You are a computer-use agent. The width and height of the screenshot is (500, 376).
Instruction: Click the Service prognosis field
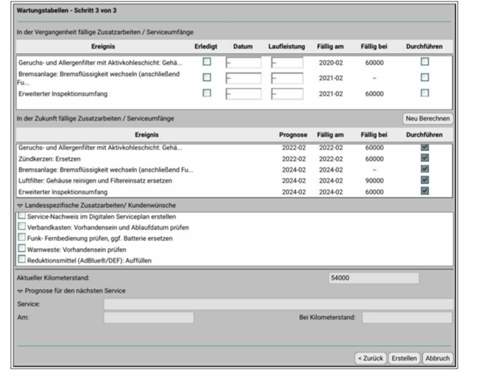coord(278,304)
